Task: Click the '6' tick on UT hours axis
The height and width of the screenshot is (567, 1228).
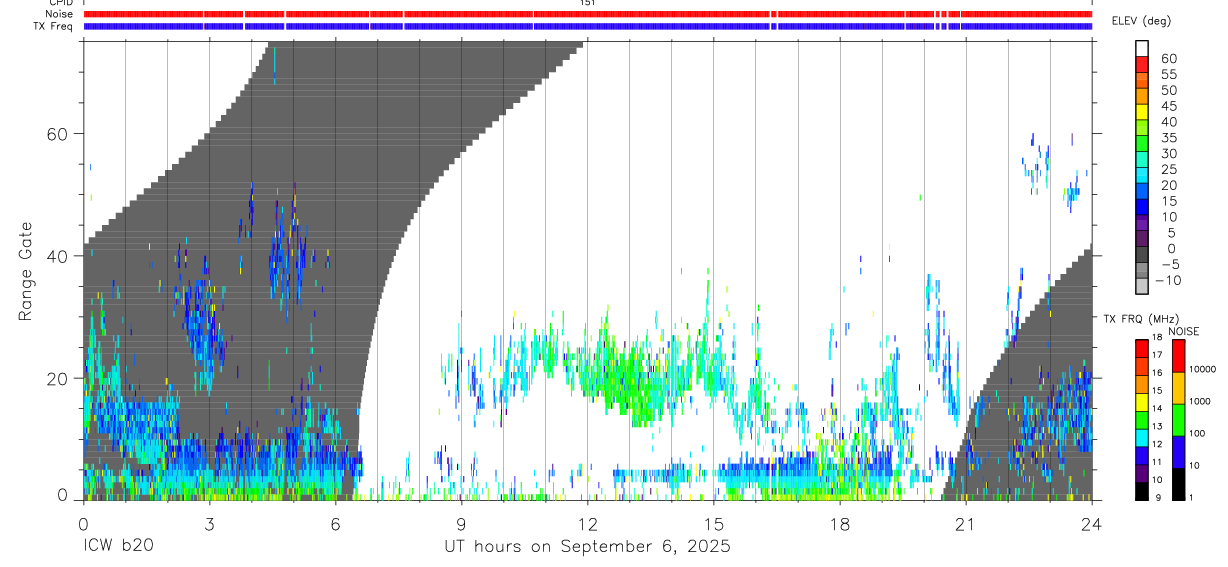Action: 335,523
